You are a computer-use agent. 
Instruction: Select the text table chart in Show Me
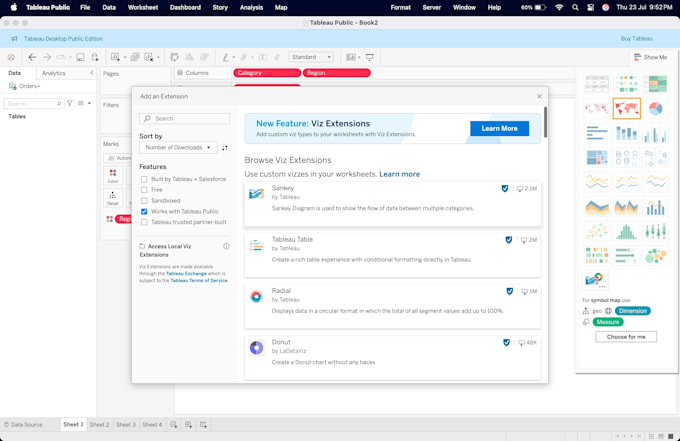597,84
